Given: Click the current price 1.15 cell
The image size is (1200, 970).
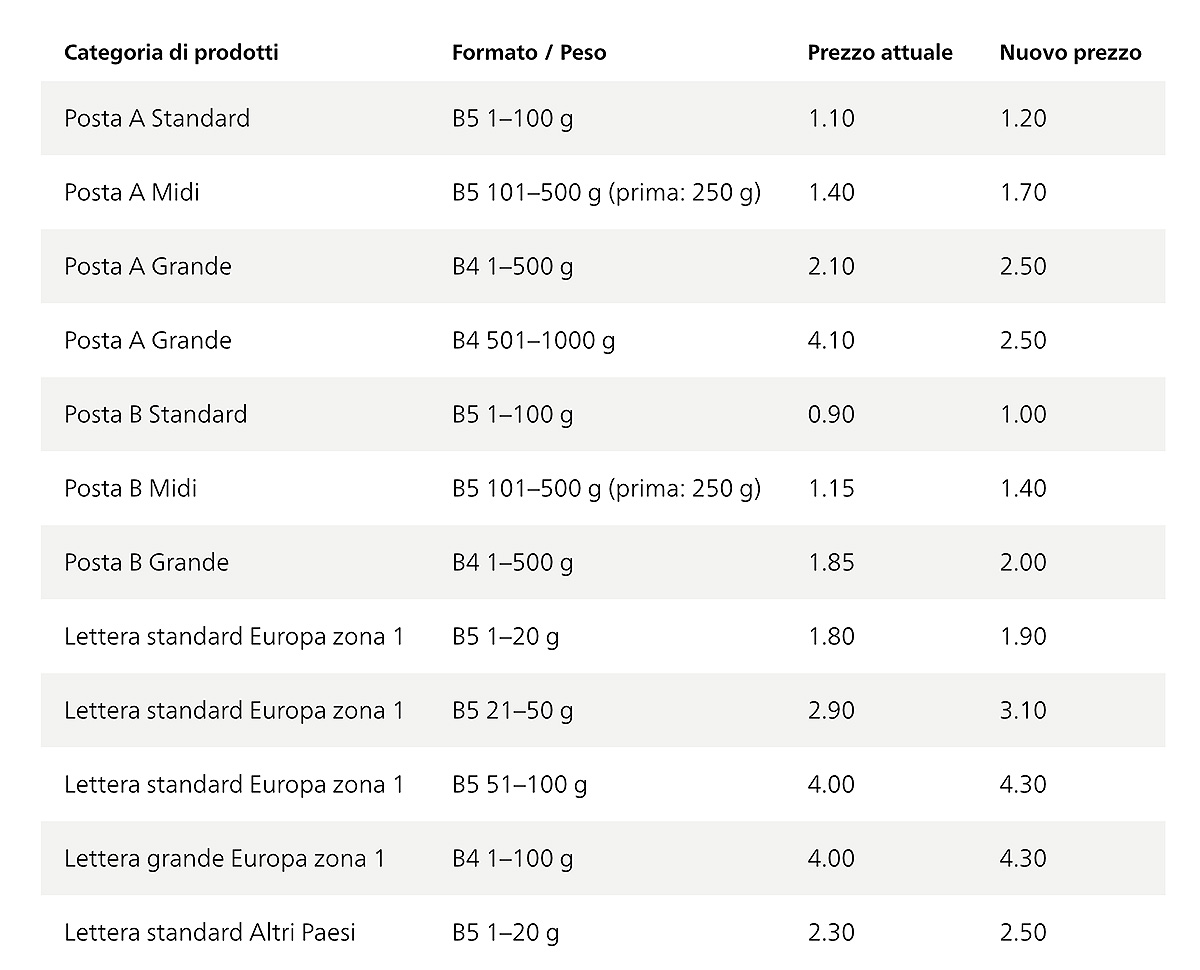Looking at the screenshot, I should [831, 489].
